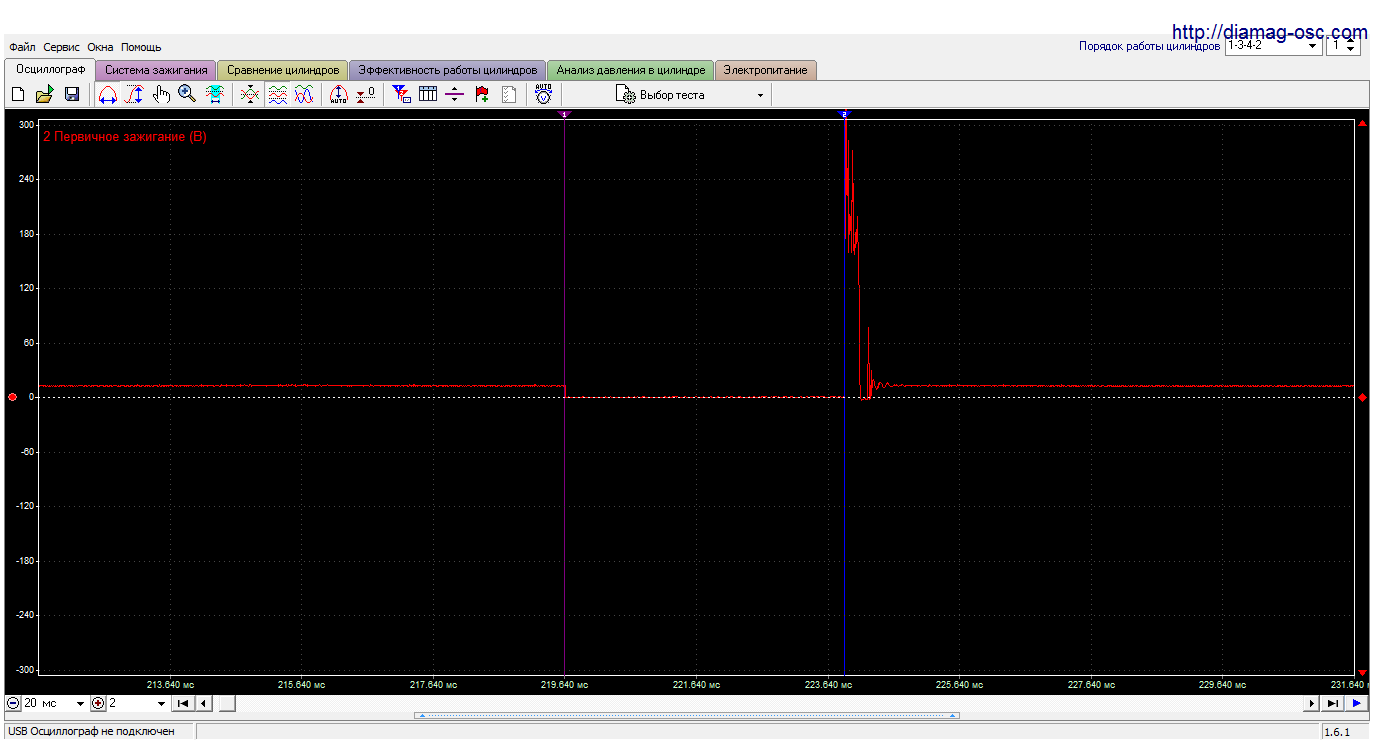Click the horizontal scrollbar thumb

click(227, 703)
